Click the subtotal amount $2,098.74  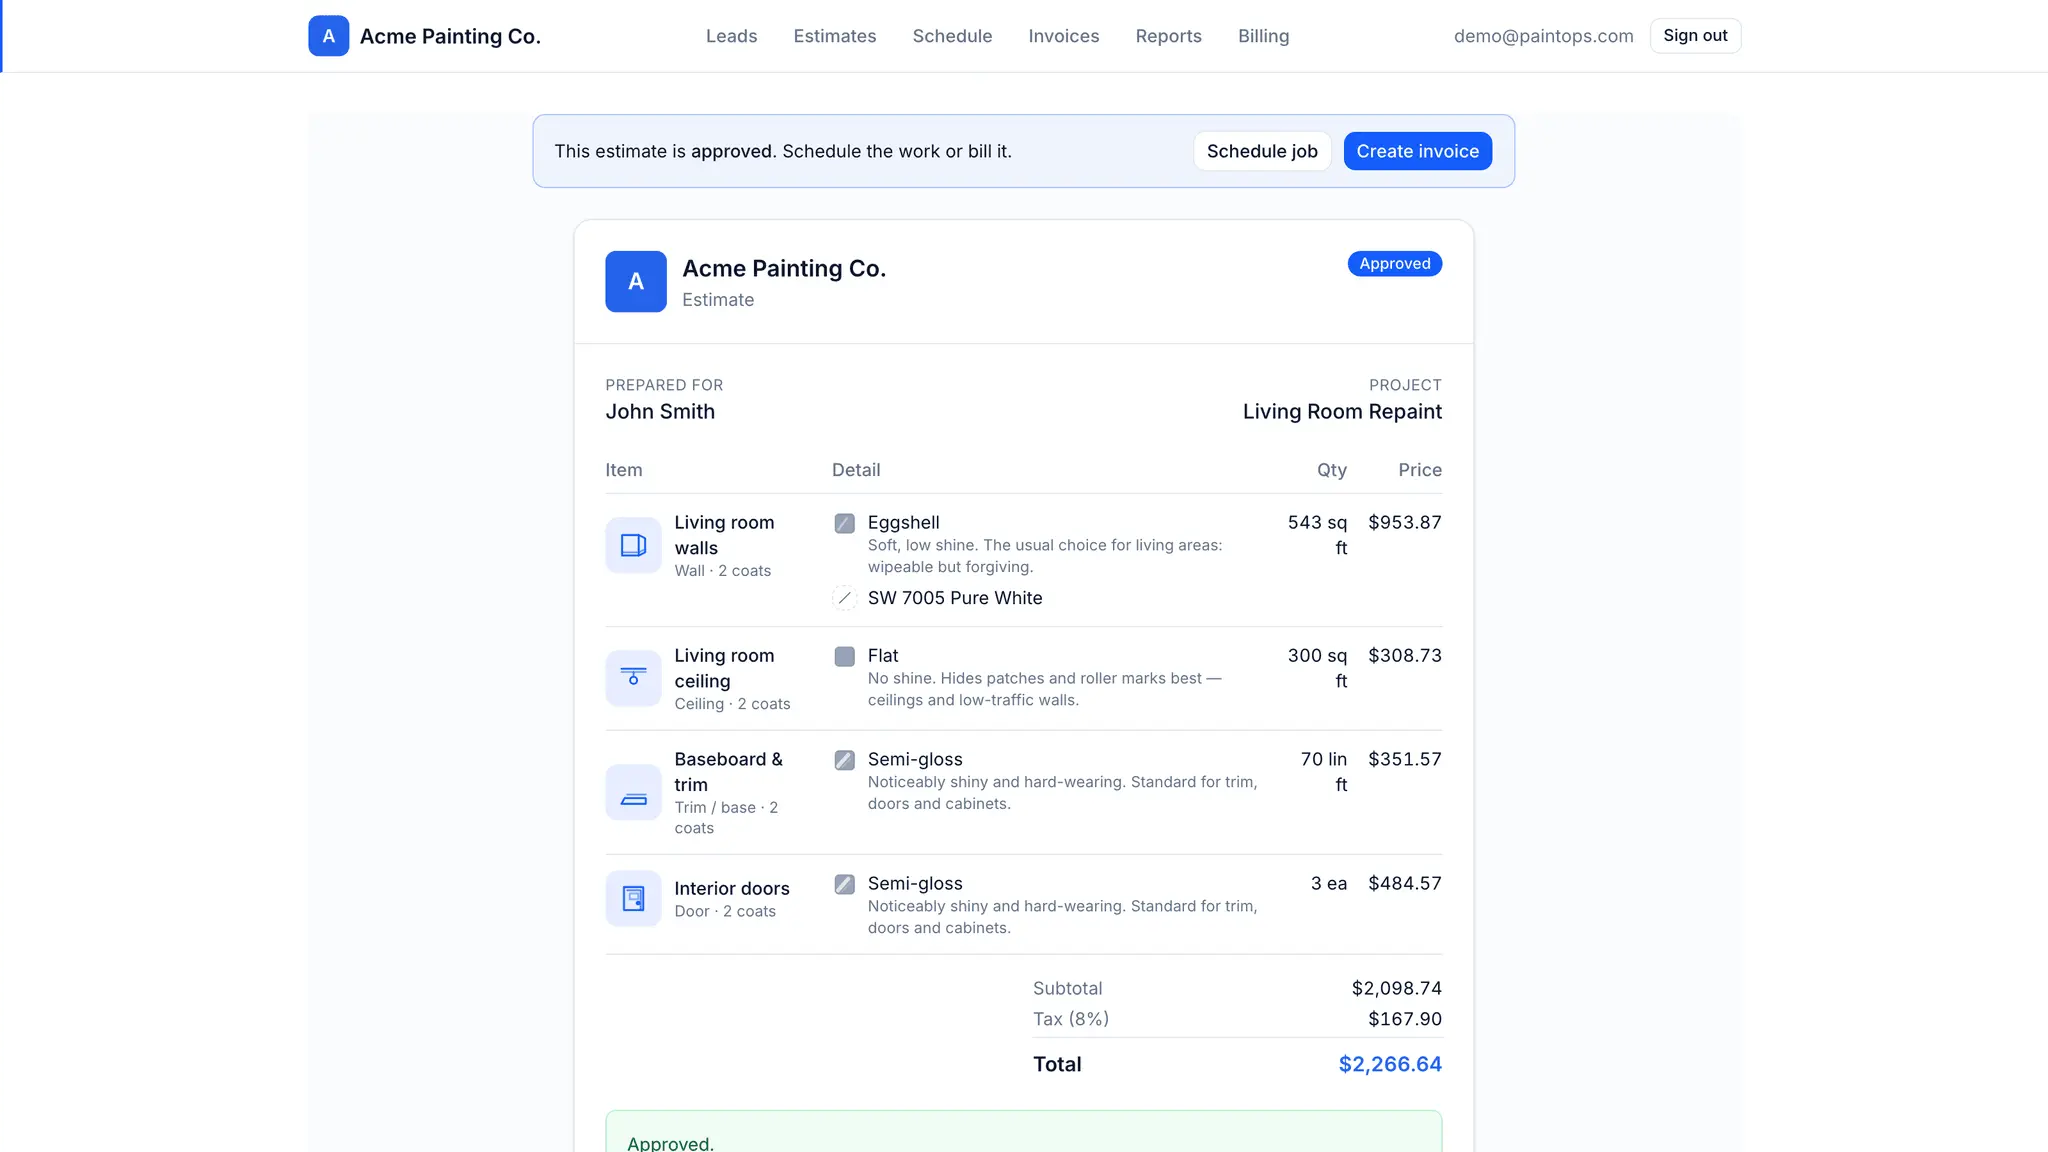[x=1396, y=989]
